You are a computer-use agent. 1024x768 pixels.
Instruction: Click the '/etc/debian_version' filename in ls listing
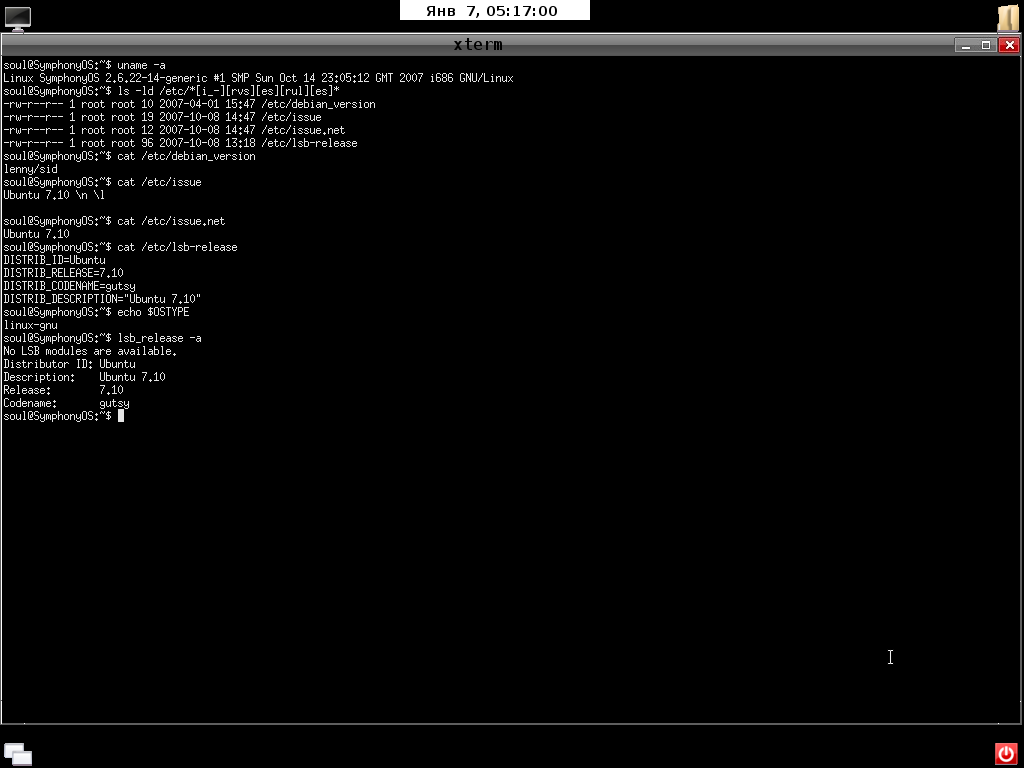(x=318, y=104)
